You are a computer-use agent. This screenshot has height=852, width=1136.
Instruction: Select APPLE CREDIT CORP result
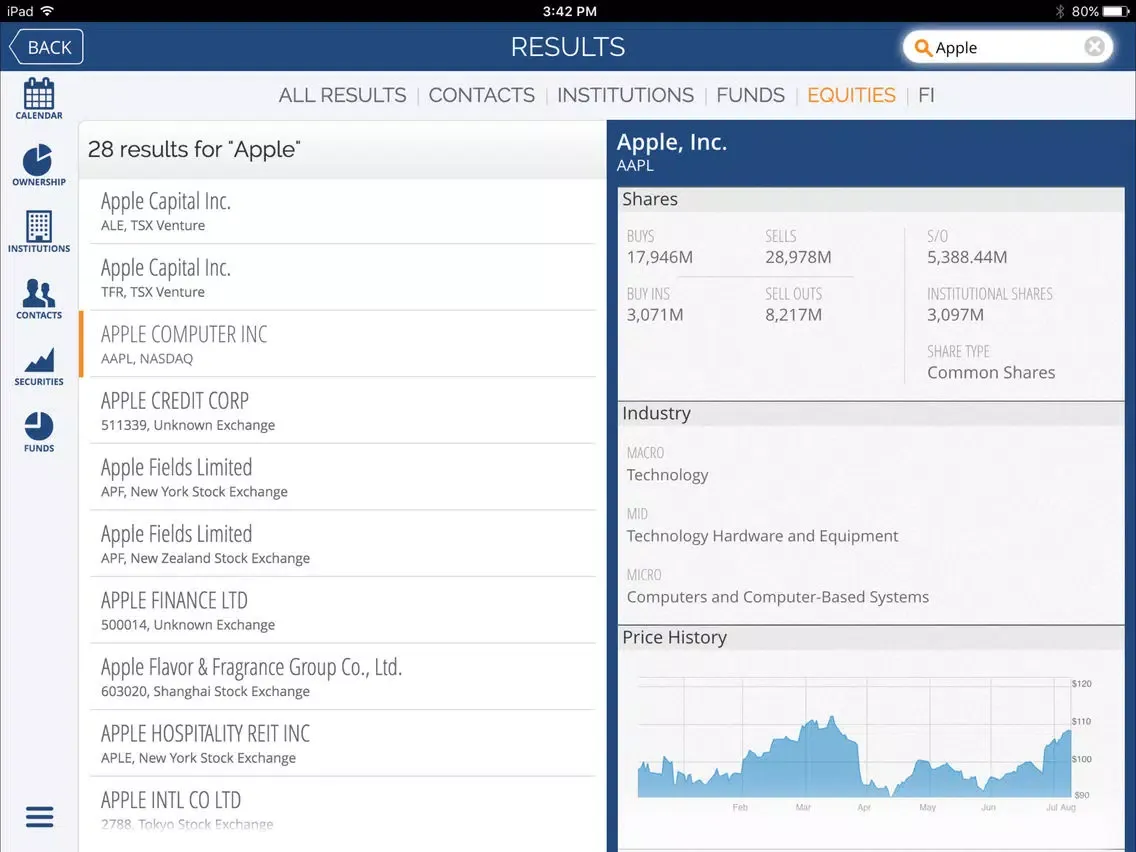pyautogui.click(x=343, y=410)
